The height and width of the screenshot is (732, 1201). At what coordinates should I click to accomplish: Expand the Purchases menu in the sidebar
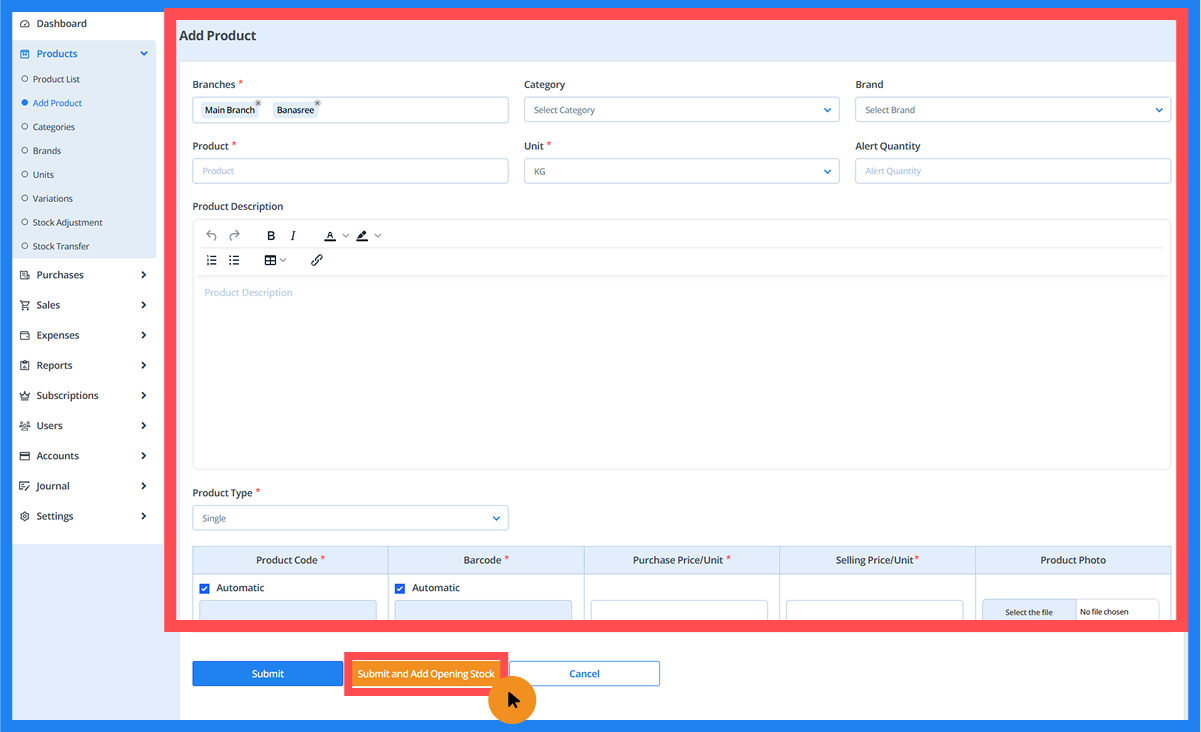pos(84,275)
